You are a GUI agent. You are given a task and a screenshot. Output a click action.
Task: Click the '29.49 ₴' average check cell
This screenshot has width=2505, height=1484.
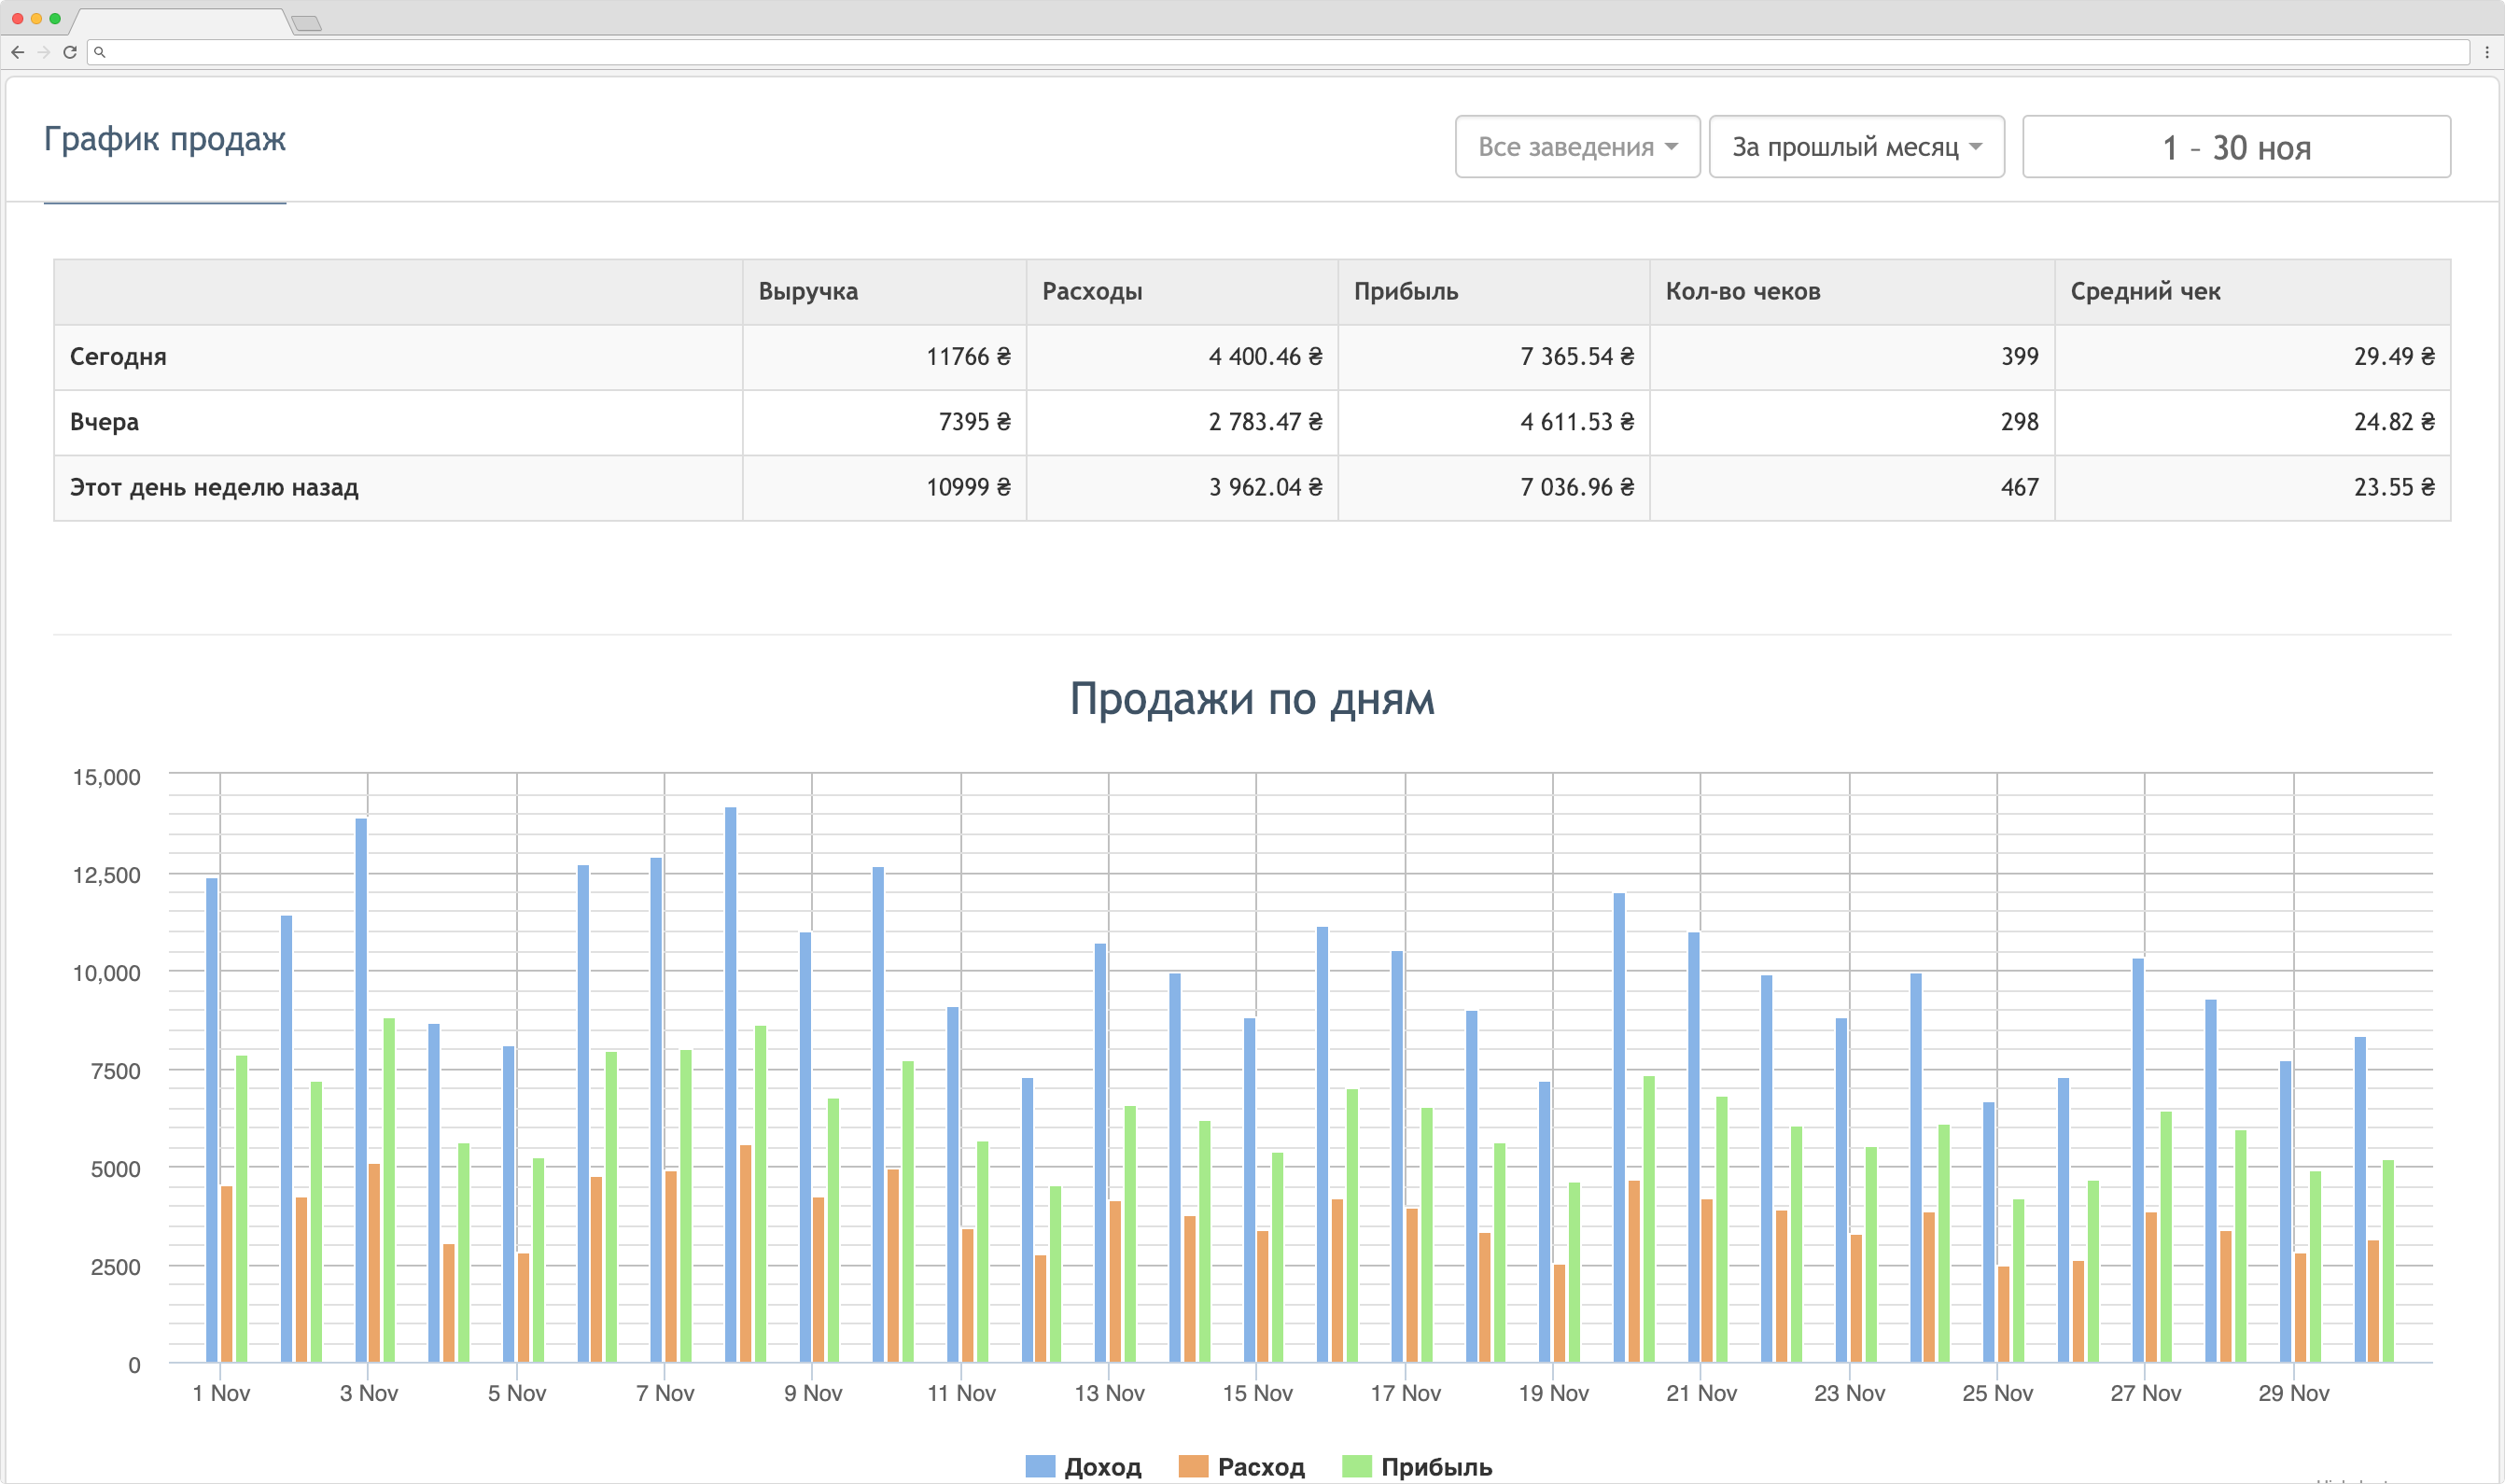2253,357
